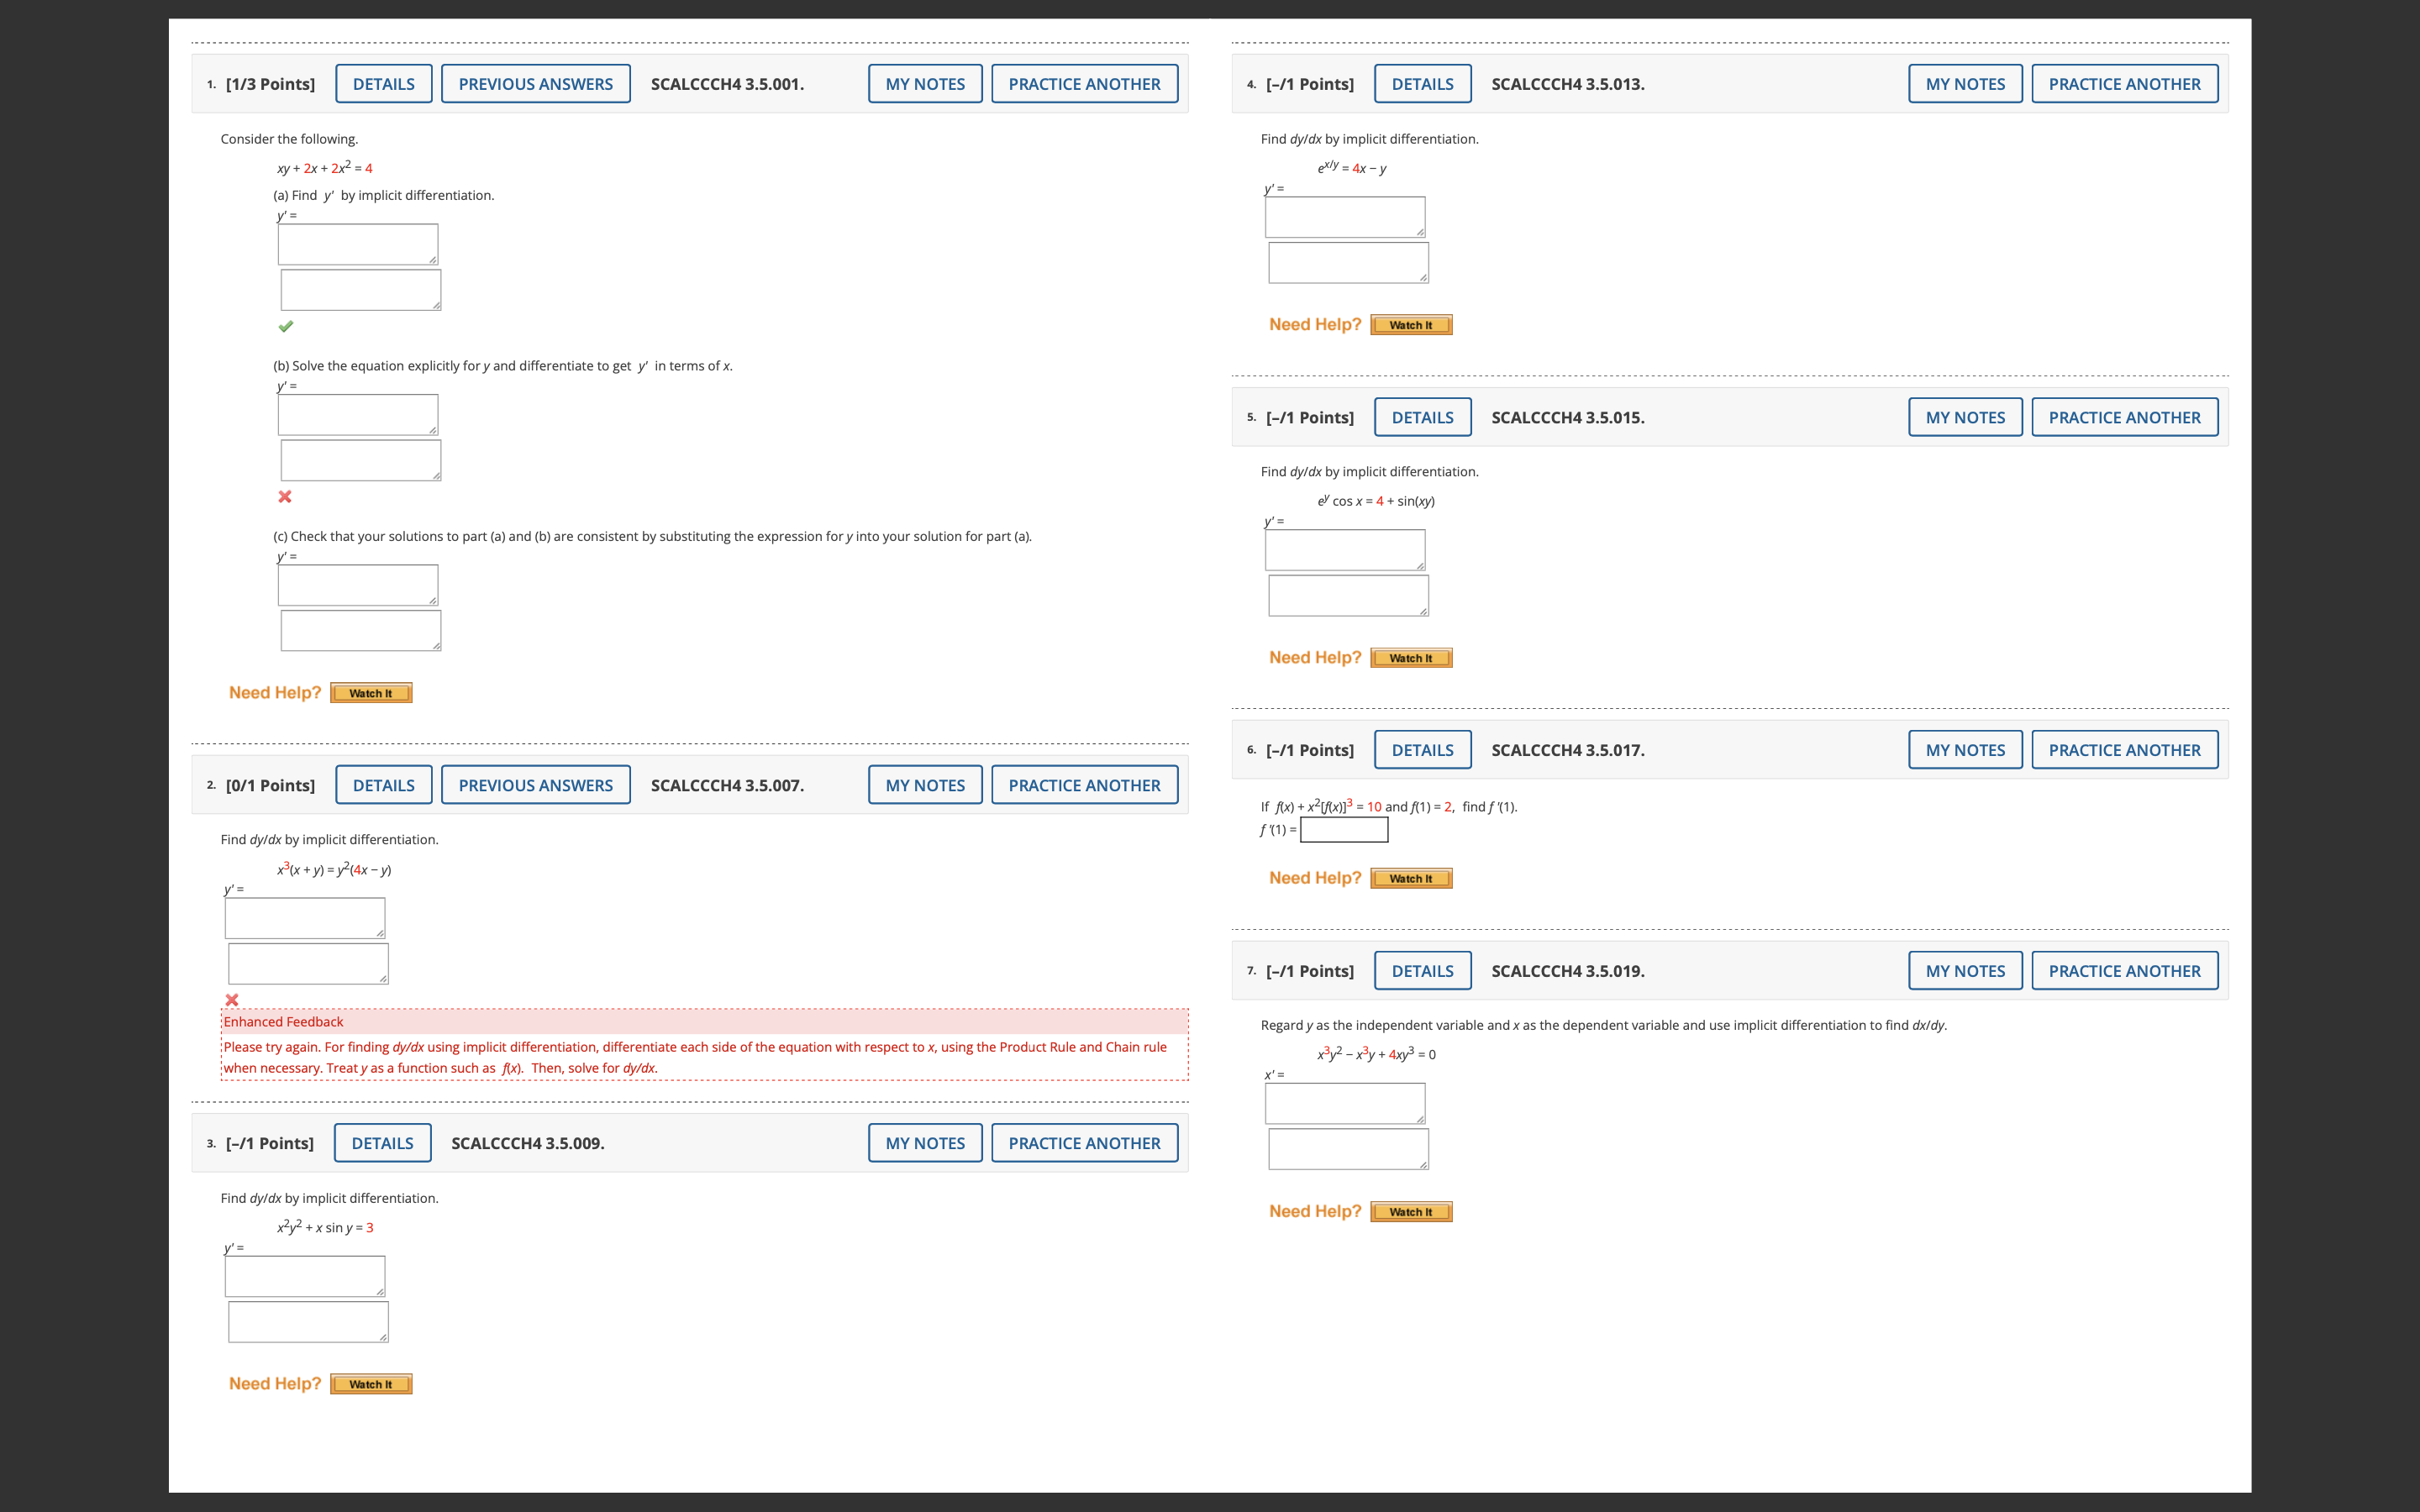This screenshot has width=2420, height=1512.
Task: Click the Watch It button in question 6
Action: tap(1411, 878)
